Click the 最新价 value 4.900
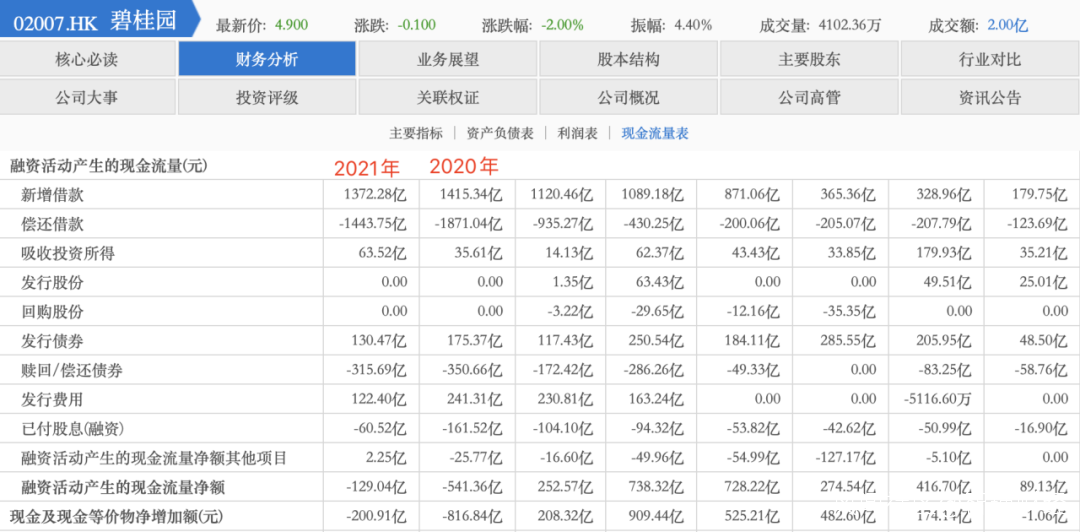1080x532 pixels. [291, 26]
